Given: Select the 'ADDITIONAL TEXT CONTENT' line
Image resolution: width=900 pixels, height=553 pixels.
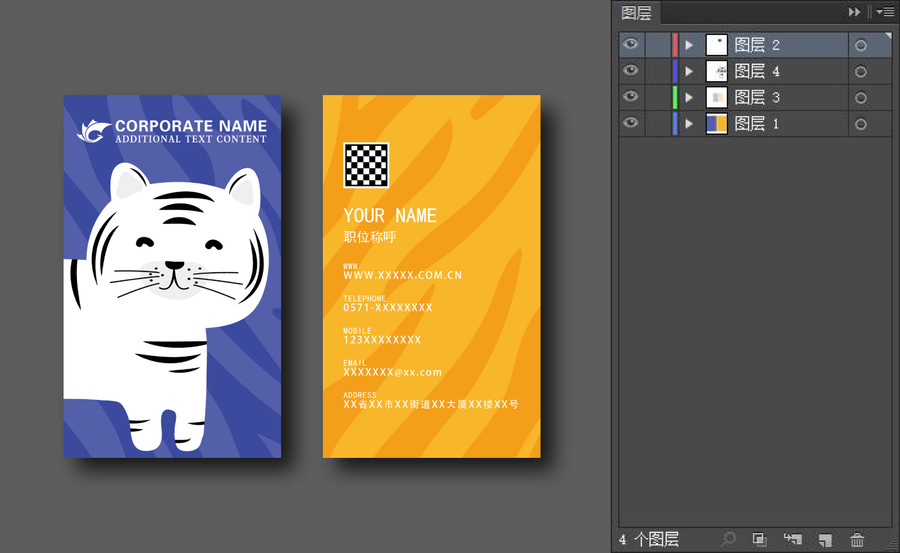Looking at the screenshot, I should click(x=191, y=139).
